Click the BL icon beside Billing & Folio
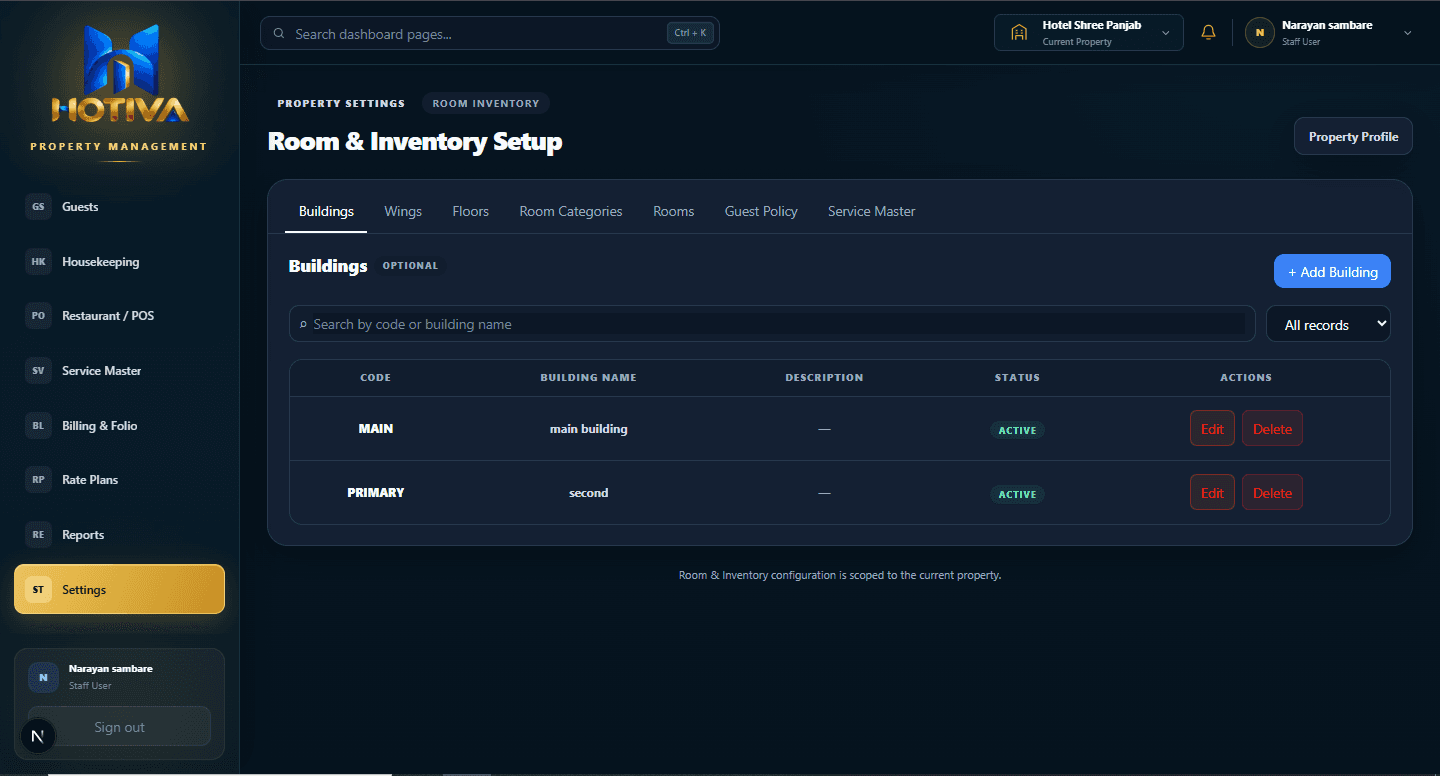Screen dimensions: 1440x776 (x=38, y=426)
